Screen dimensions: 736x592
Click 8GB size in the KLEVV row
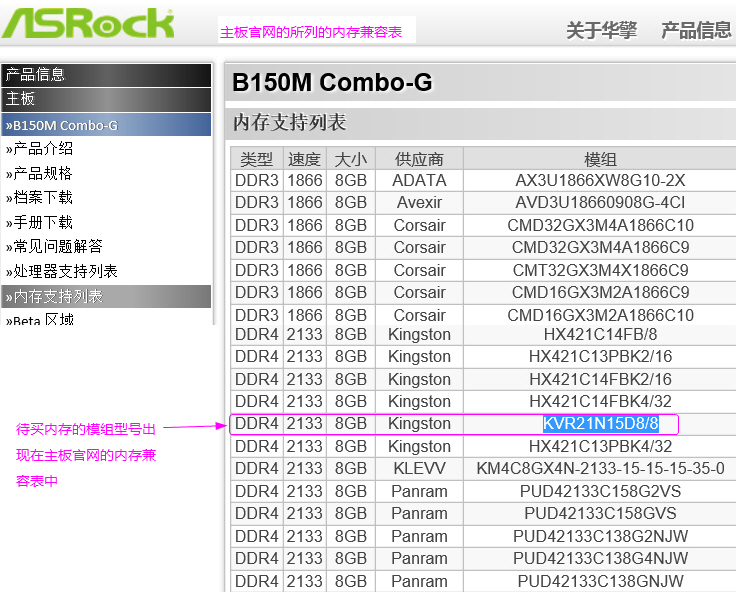(x=351, y=469)
